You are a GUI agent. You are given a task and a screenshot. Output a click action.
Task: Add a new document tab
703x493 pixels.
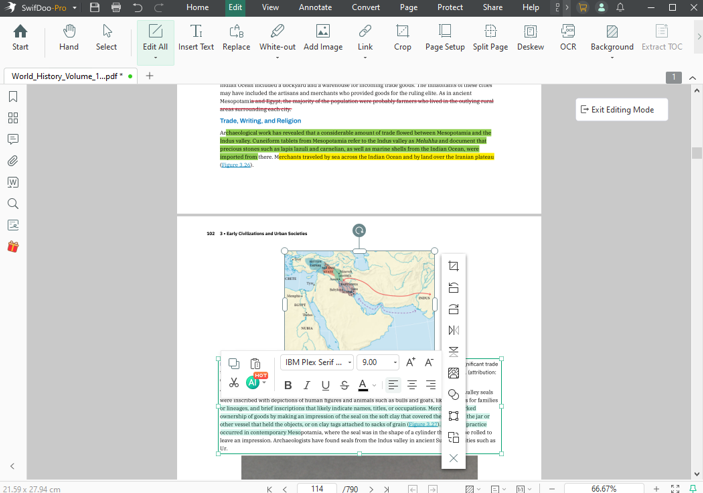point(149,76)
